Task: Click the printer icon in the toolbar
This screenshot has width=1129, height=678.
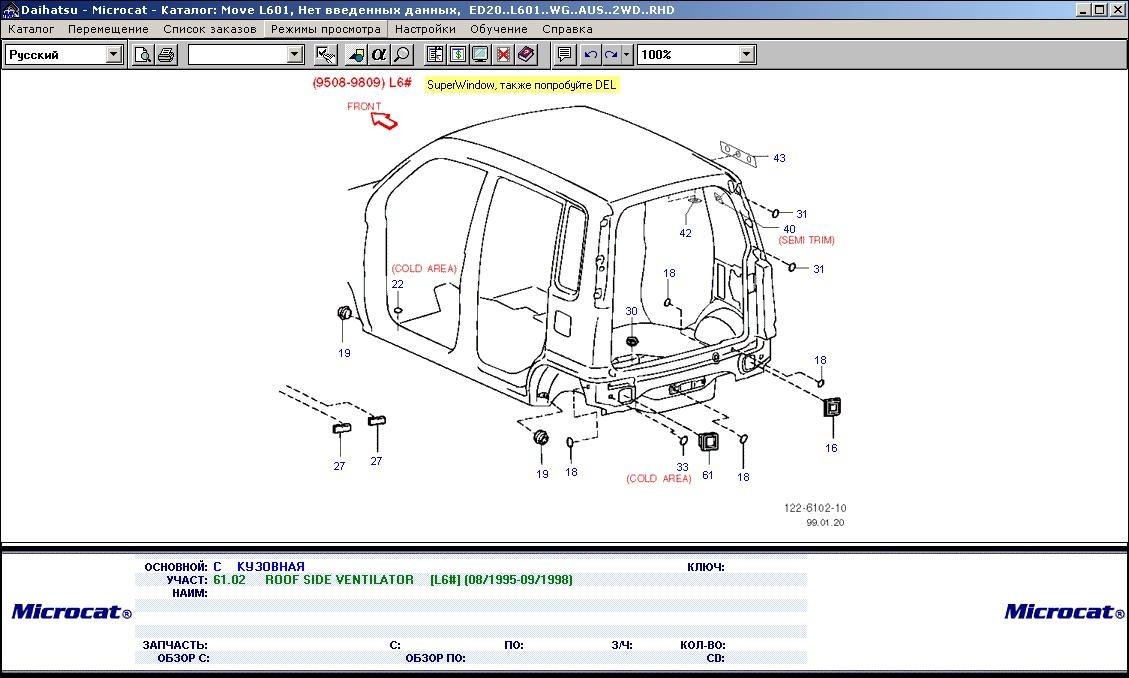Action: point(166,55)
